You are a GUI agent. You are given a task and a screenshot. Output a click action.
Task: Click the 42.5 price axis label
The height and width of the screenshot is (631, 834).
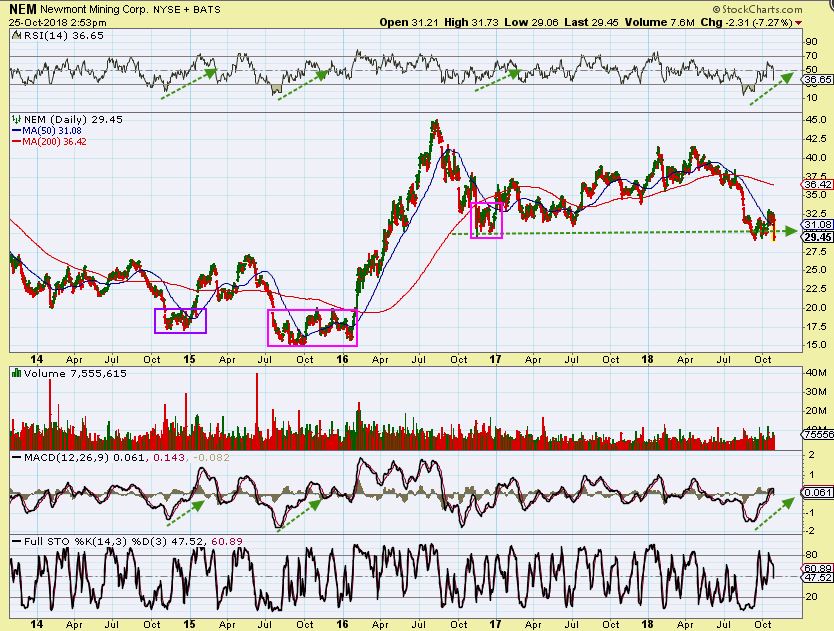pos(816,139)
